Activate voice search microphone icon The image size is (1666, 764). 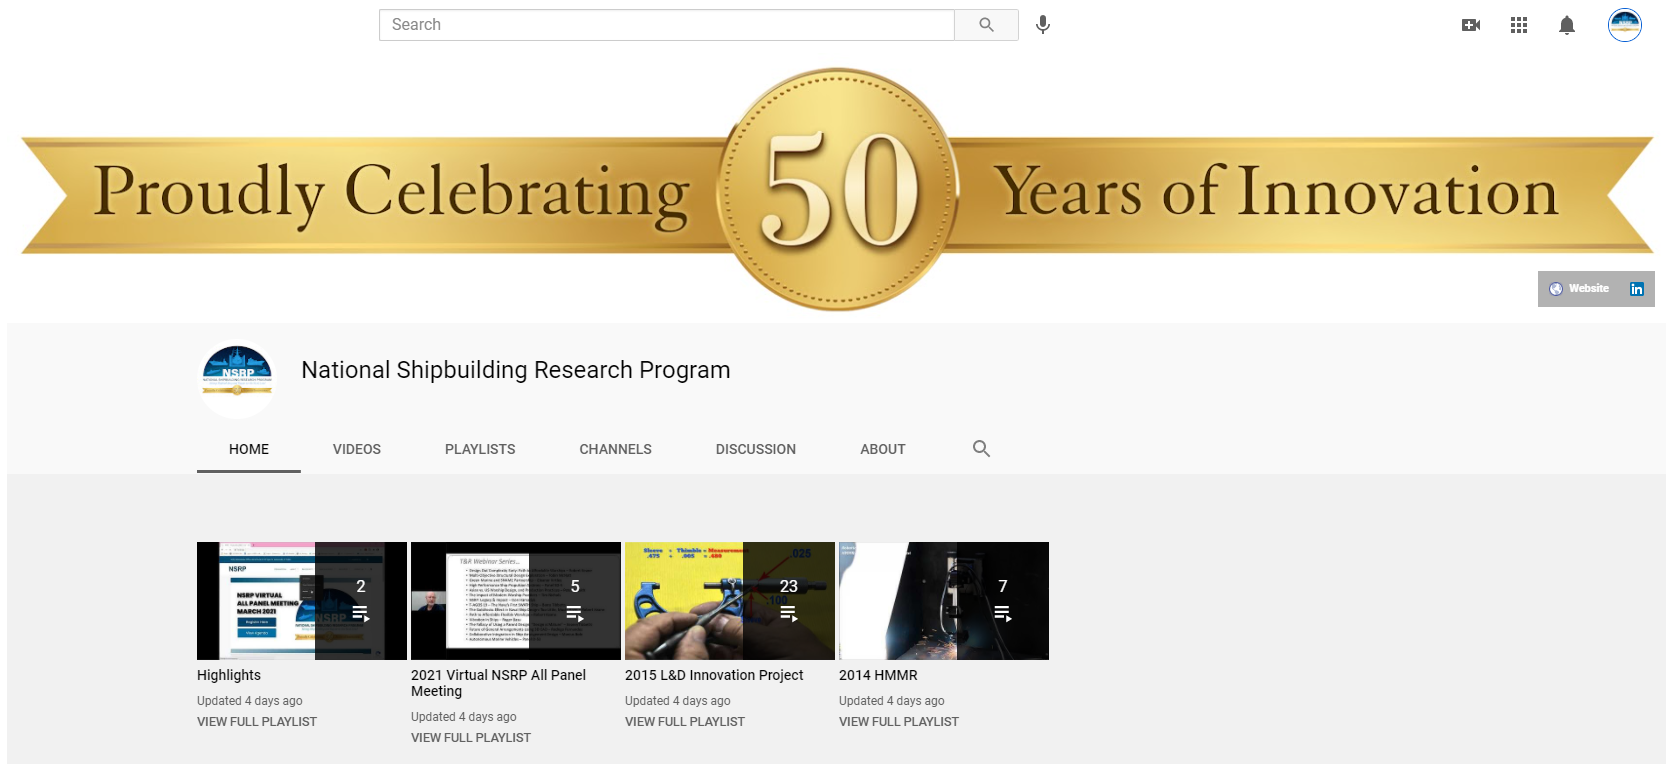(x=1043, y=25)
